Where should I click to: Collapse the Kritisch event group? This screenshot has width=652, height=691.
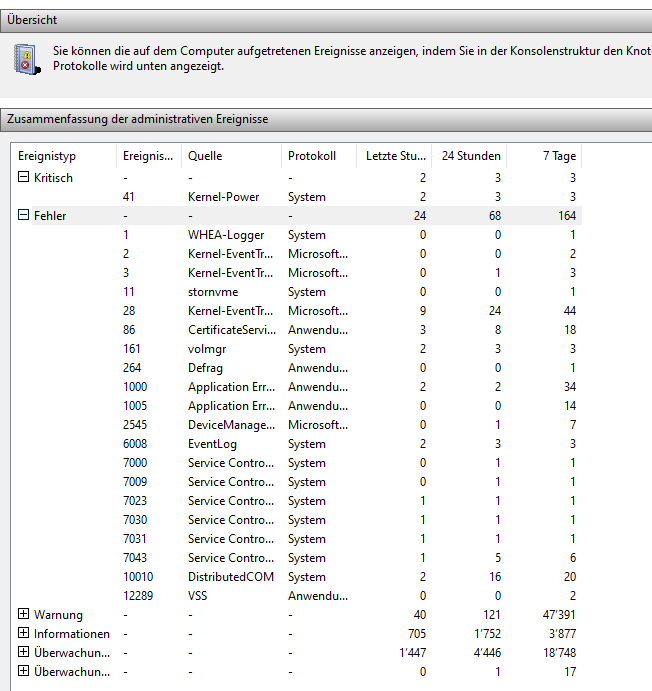tap(23, 177)
